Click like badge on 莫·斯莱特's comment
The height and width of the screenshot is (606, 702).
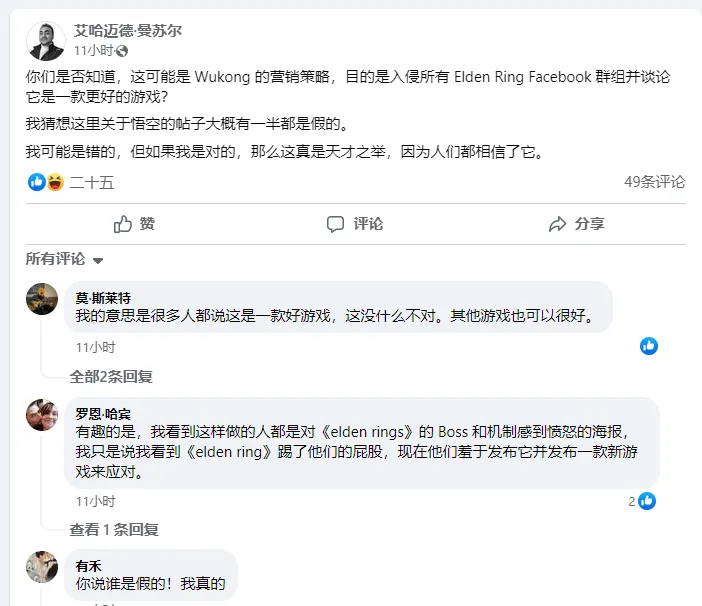pyautogui.click(x=649, y=346)
